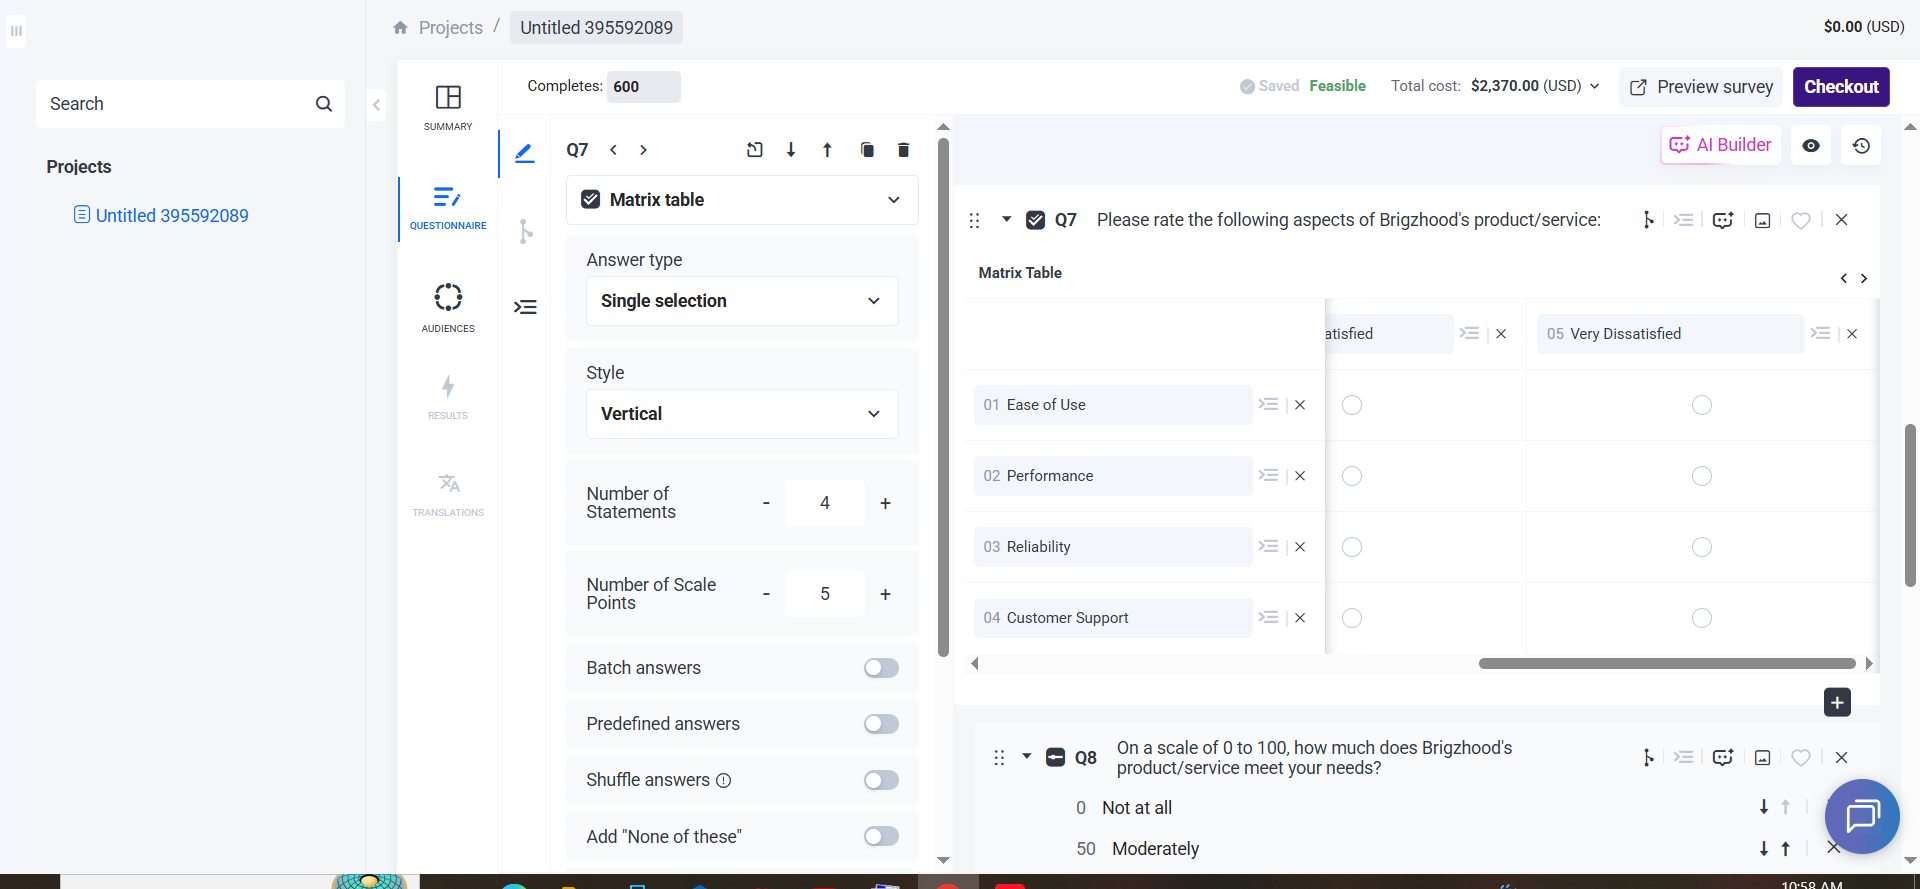Go to previous question from Q7 panel

coord(613,150)
